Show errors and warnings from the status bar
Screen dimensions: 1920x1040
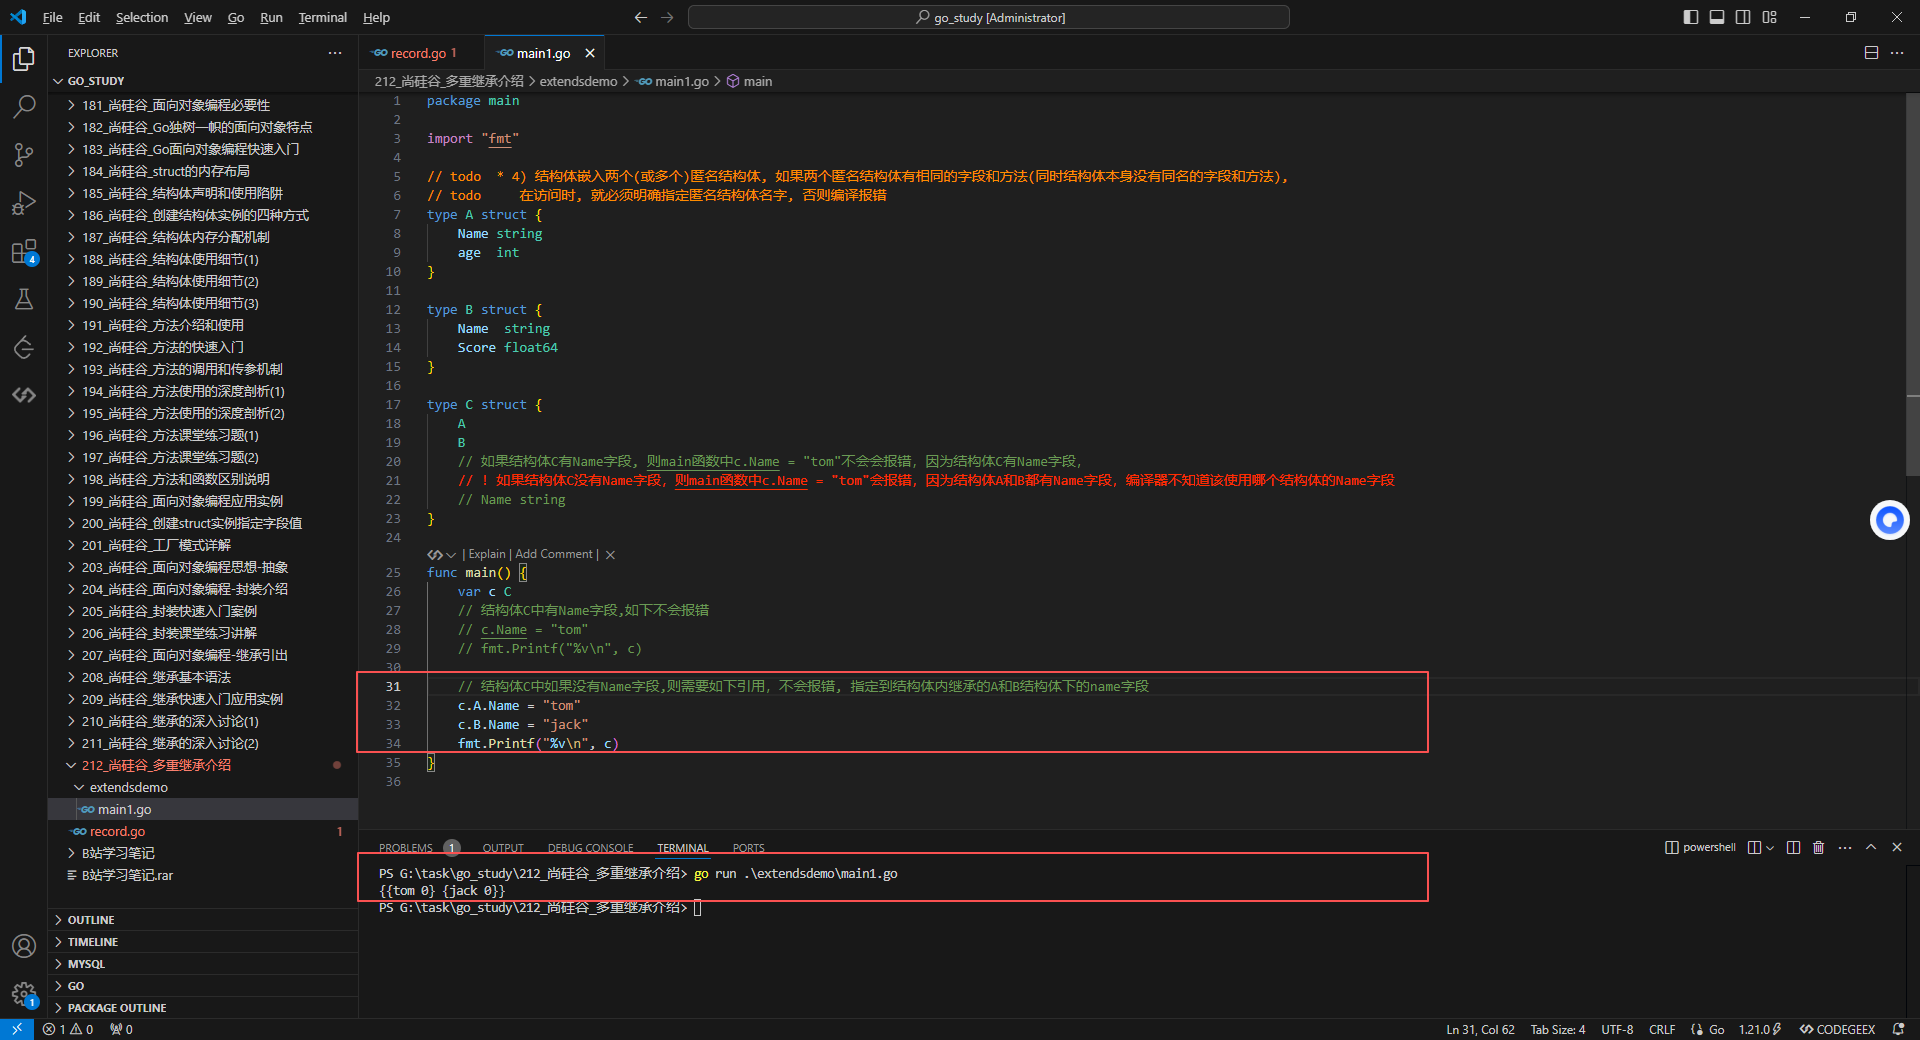pyautogui.click(x=68, y=1029)
